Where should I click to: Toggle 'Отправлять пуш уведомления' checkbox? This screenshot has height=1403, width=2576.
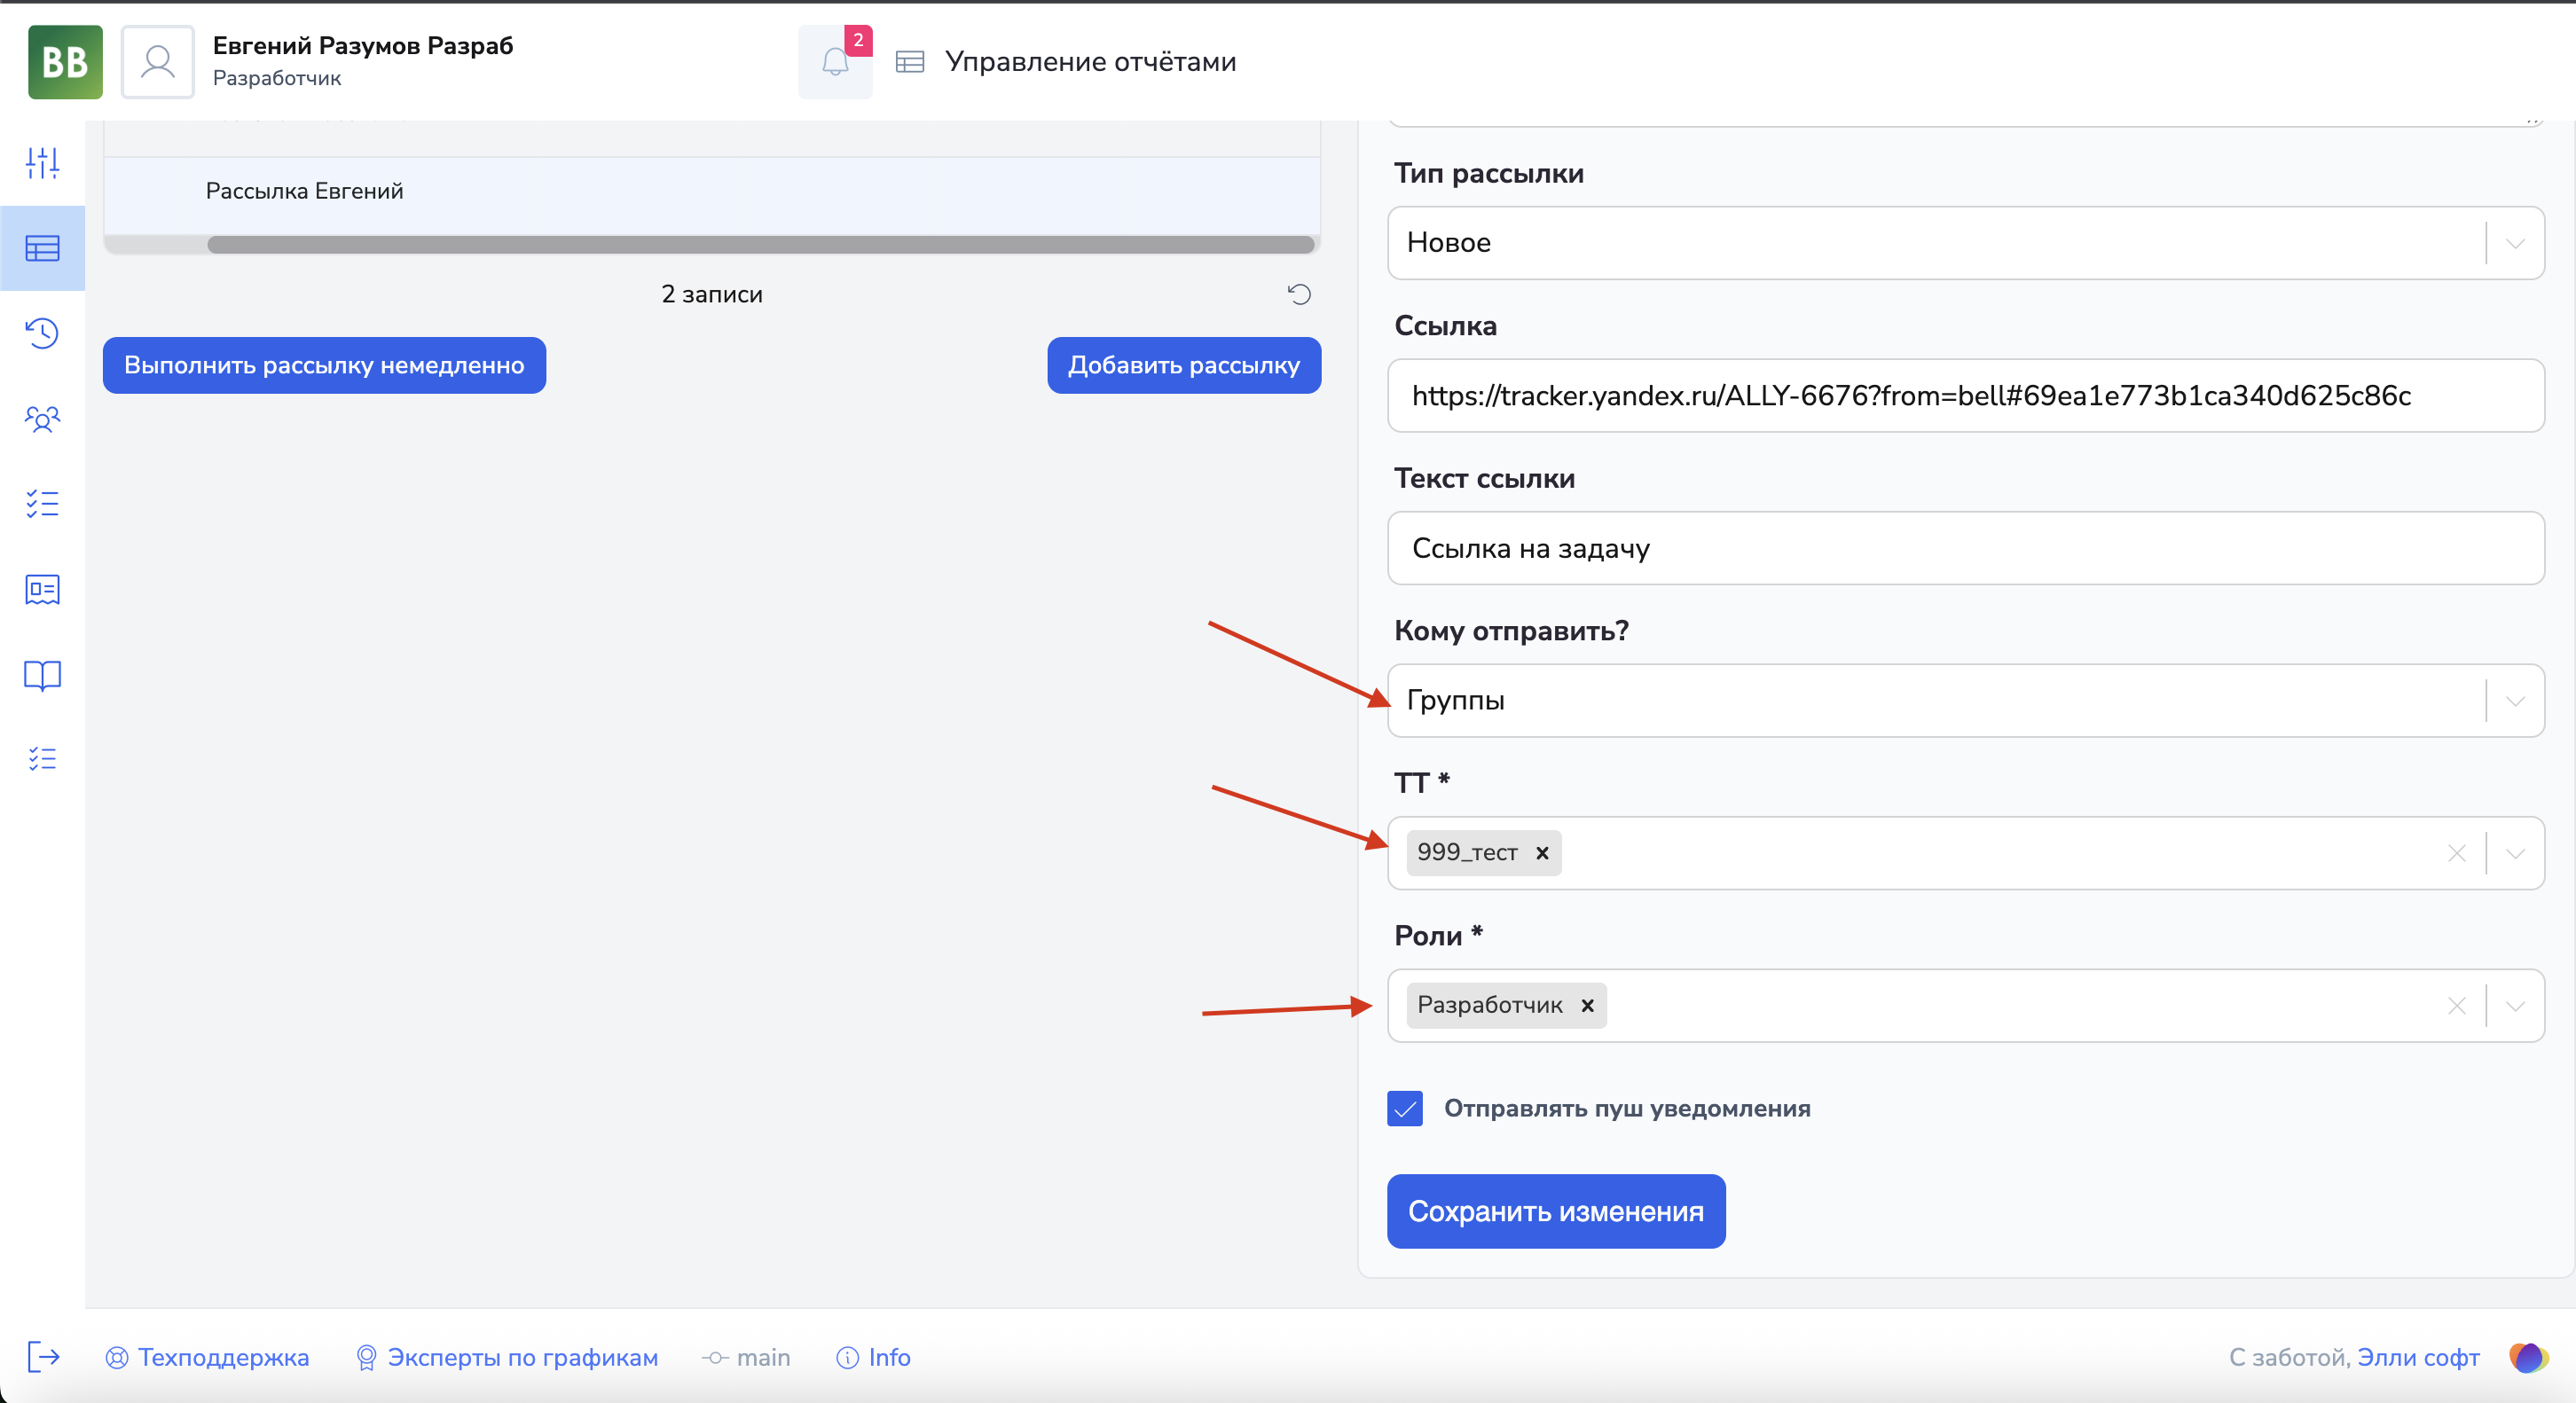1404,1108
